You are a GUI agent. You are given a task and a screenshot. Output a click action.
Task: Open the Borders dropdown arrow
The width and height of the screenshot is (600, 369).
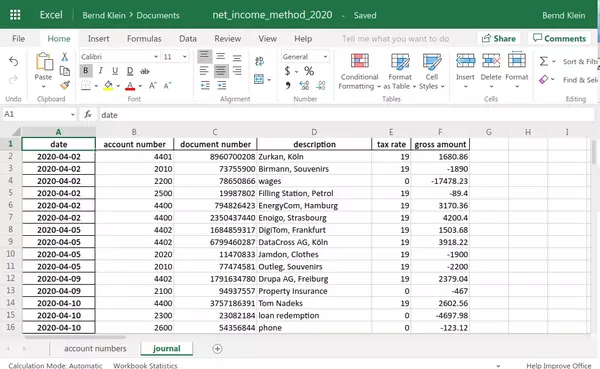[x=96, y=86]
